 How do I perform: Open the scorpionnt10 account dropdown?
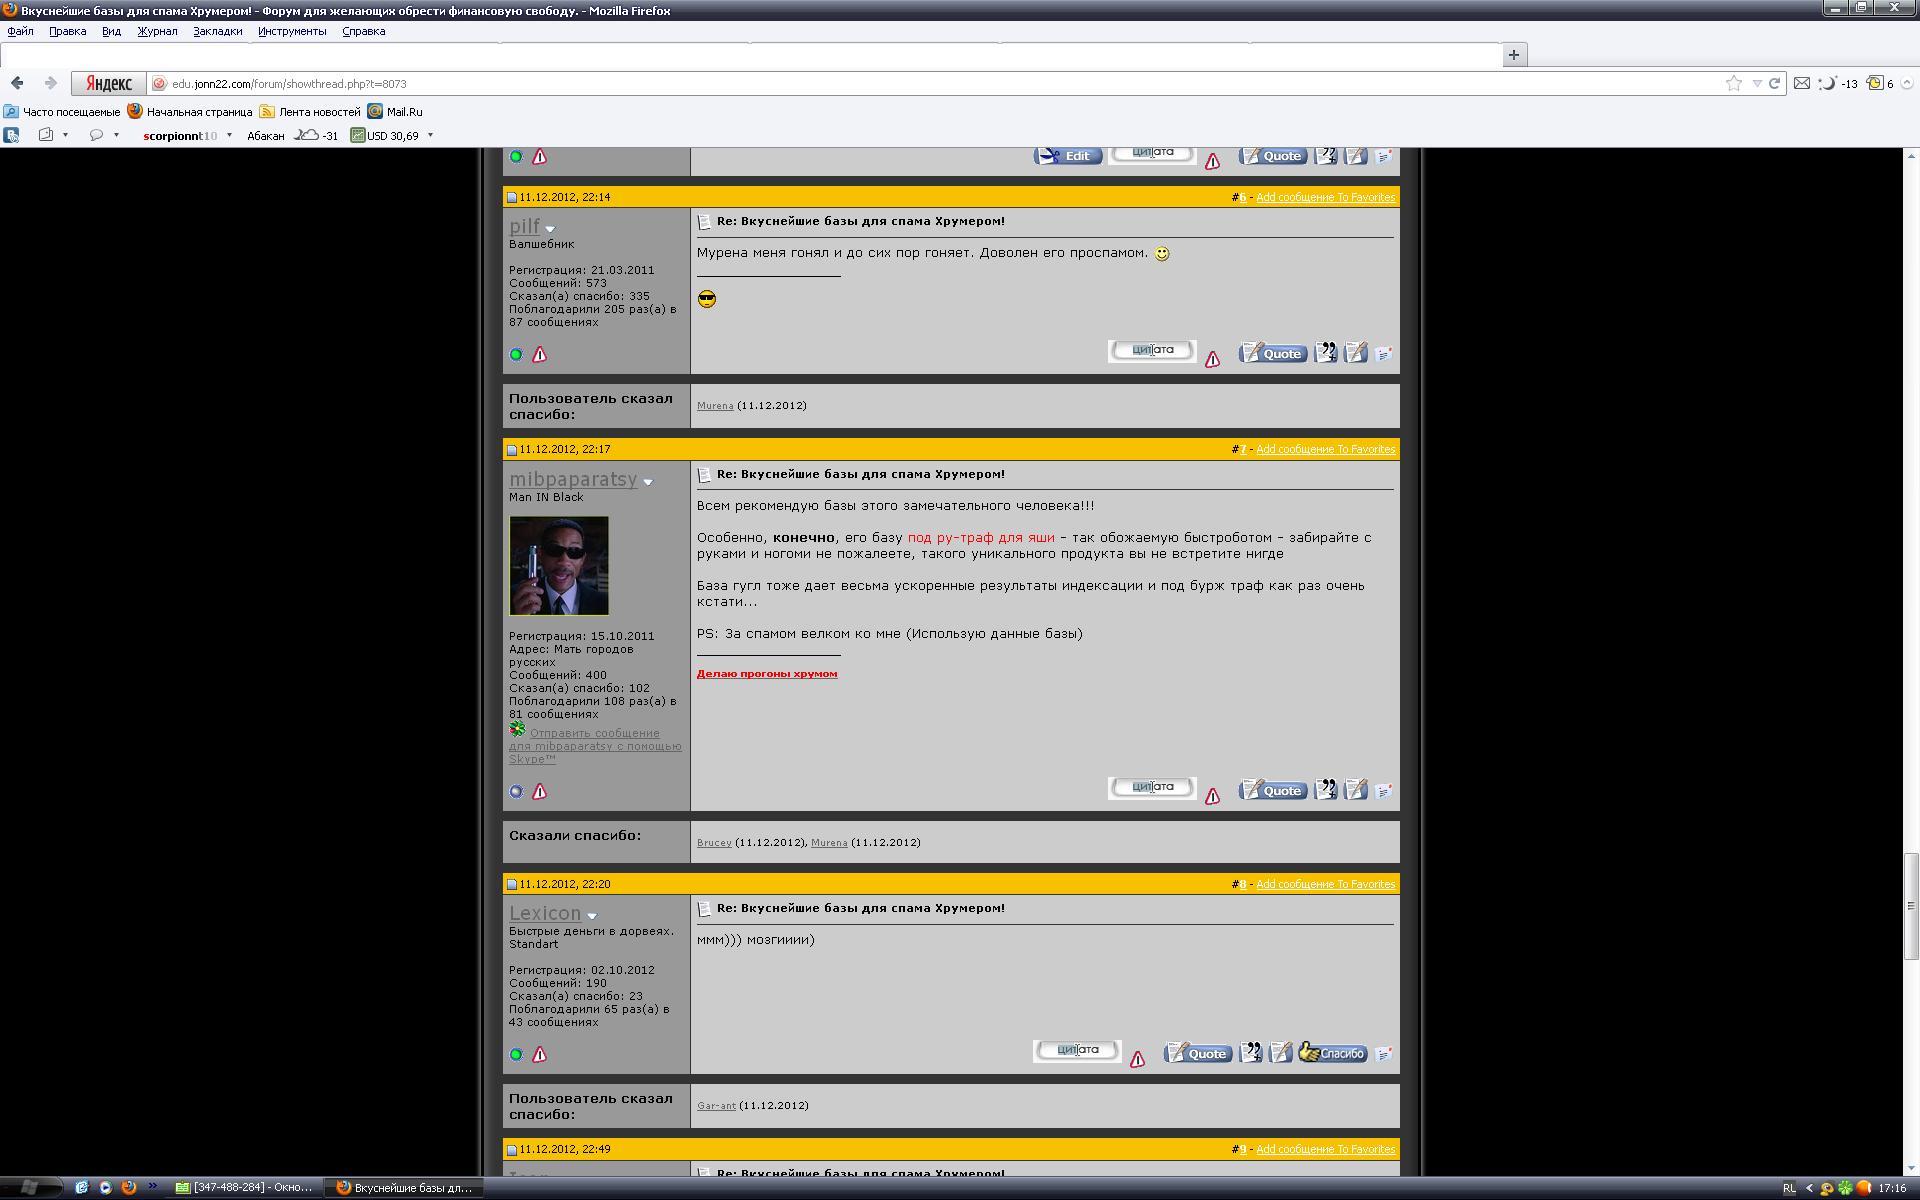coord(229,135)
